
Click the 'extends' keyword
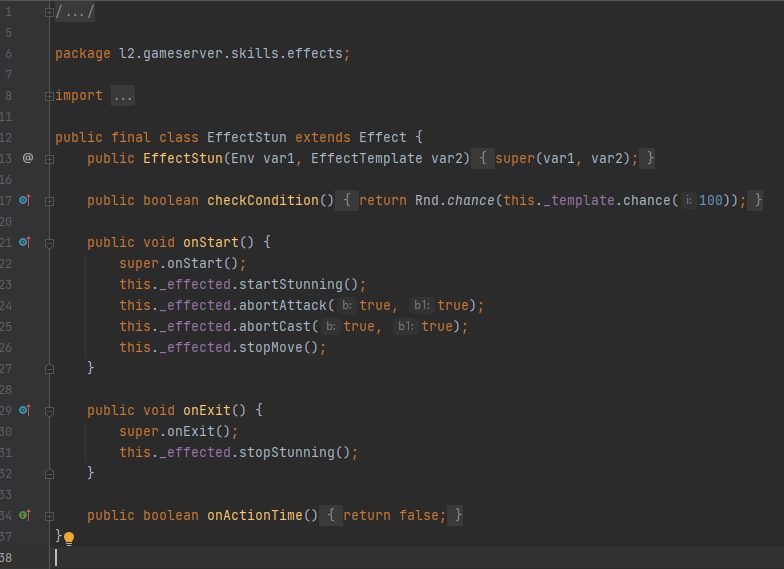tap(322, 138)
